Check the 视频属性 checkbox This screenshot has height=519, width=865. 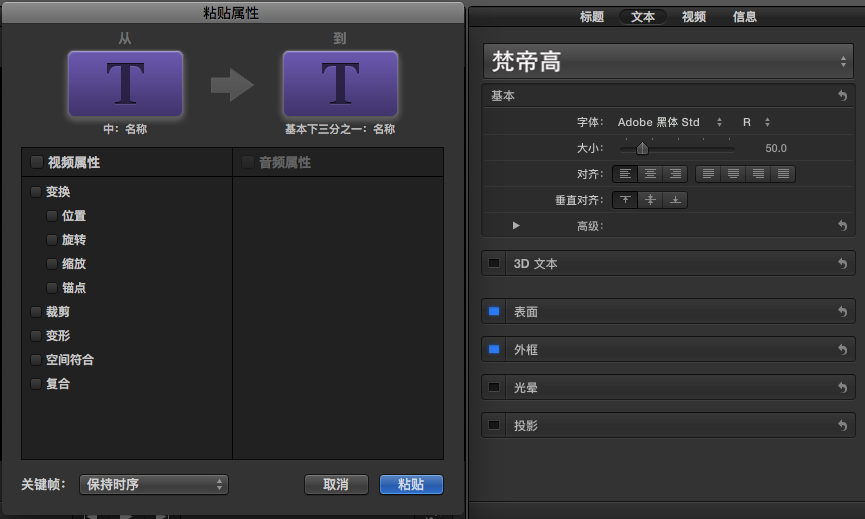pyautogui.click(x=37, y=162)
